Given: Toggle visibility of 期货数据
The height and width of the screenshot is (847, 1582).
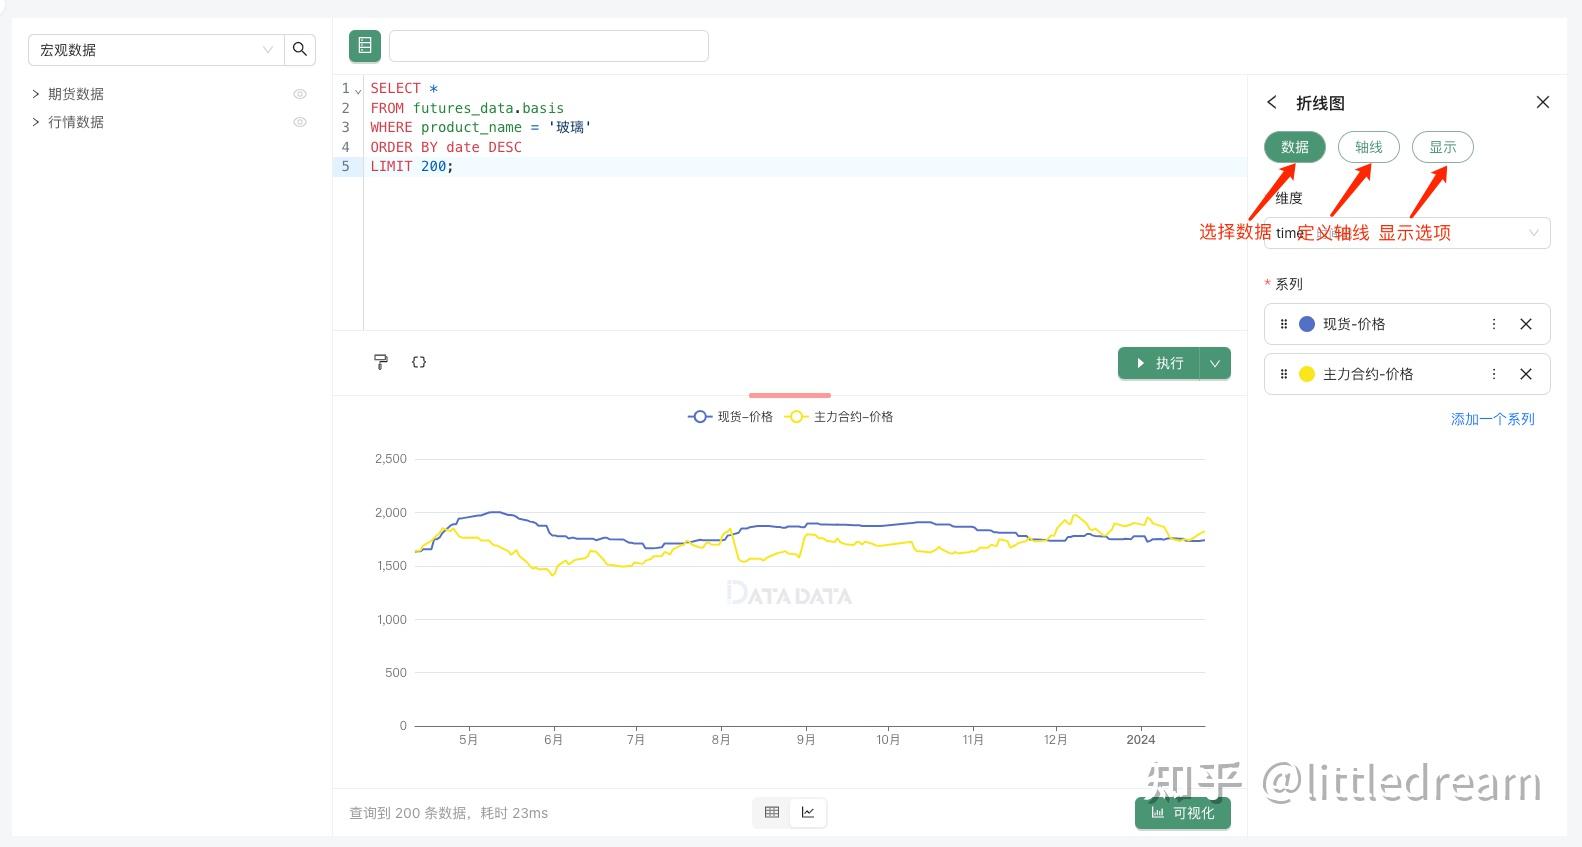Looking at the screenshot, I should click(x=300, y=94).
